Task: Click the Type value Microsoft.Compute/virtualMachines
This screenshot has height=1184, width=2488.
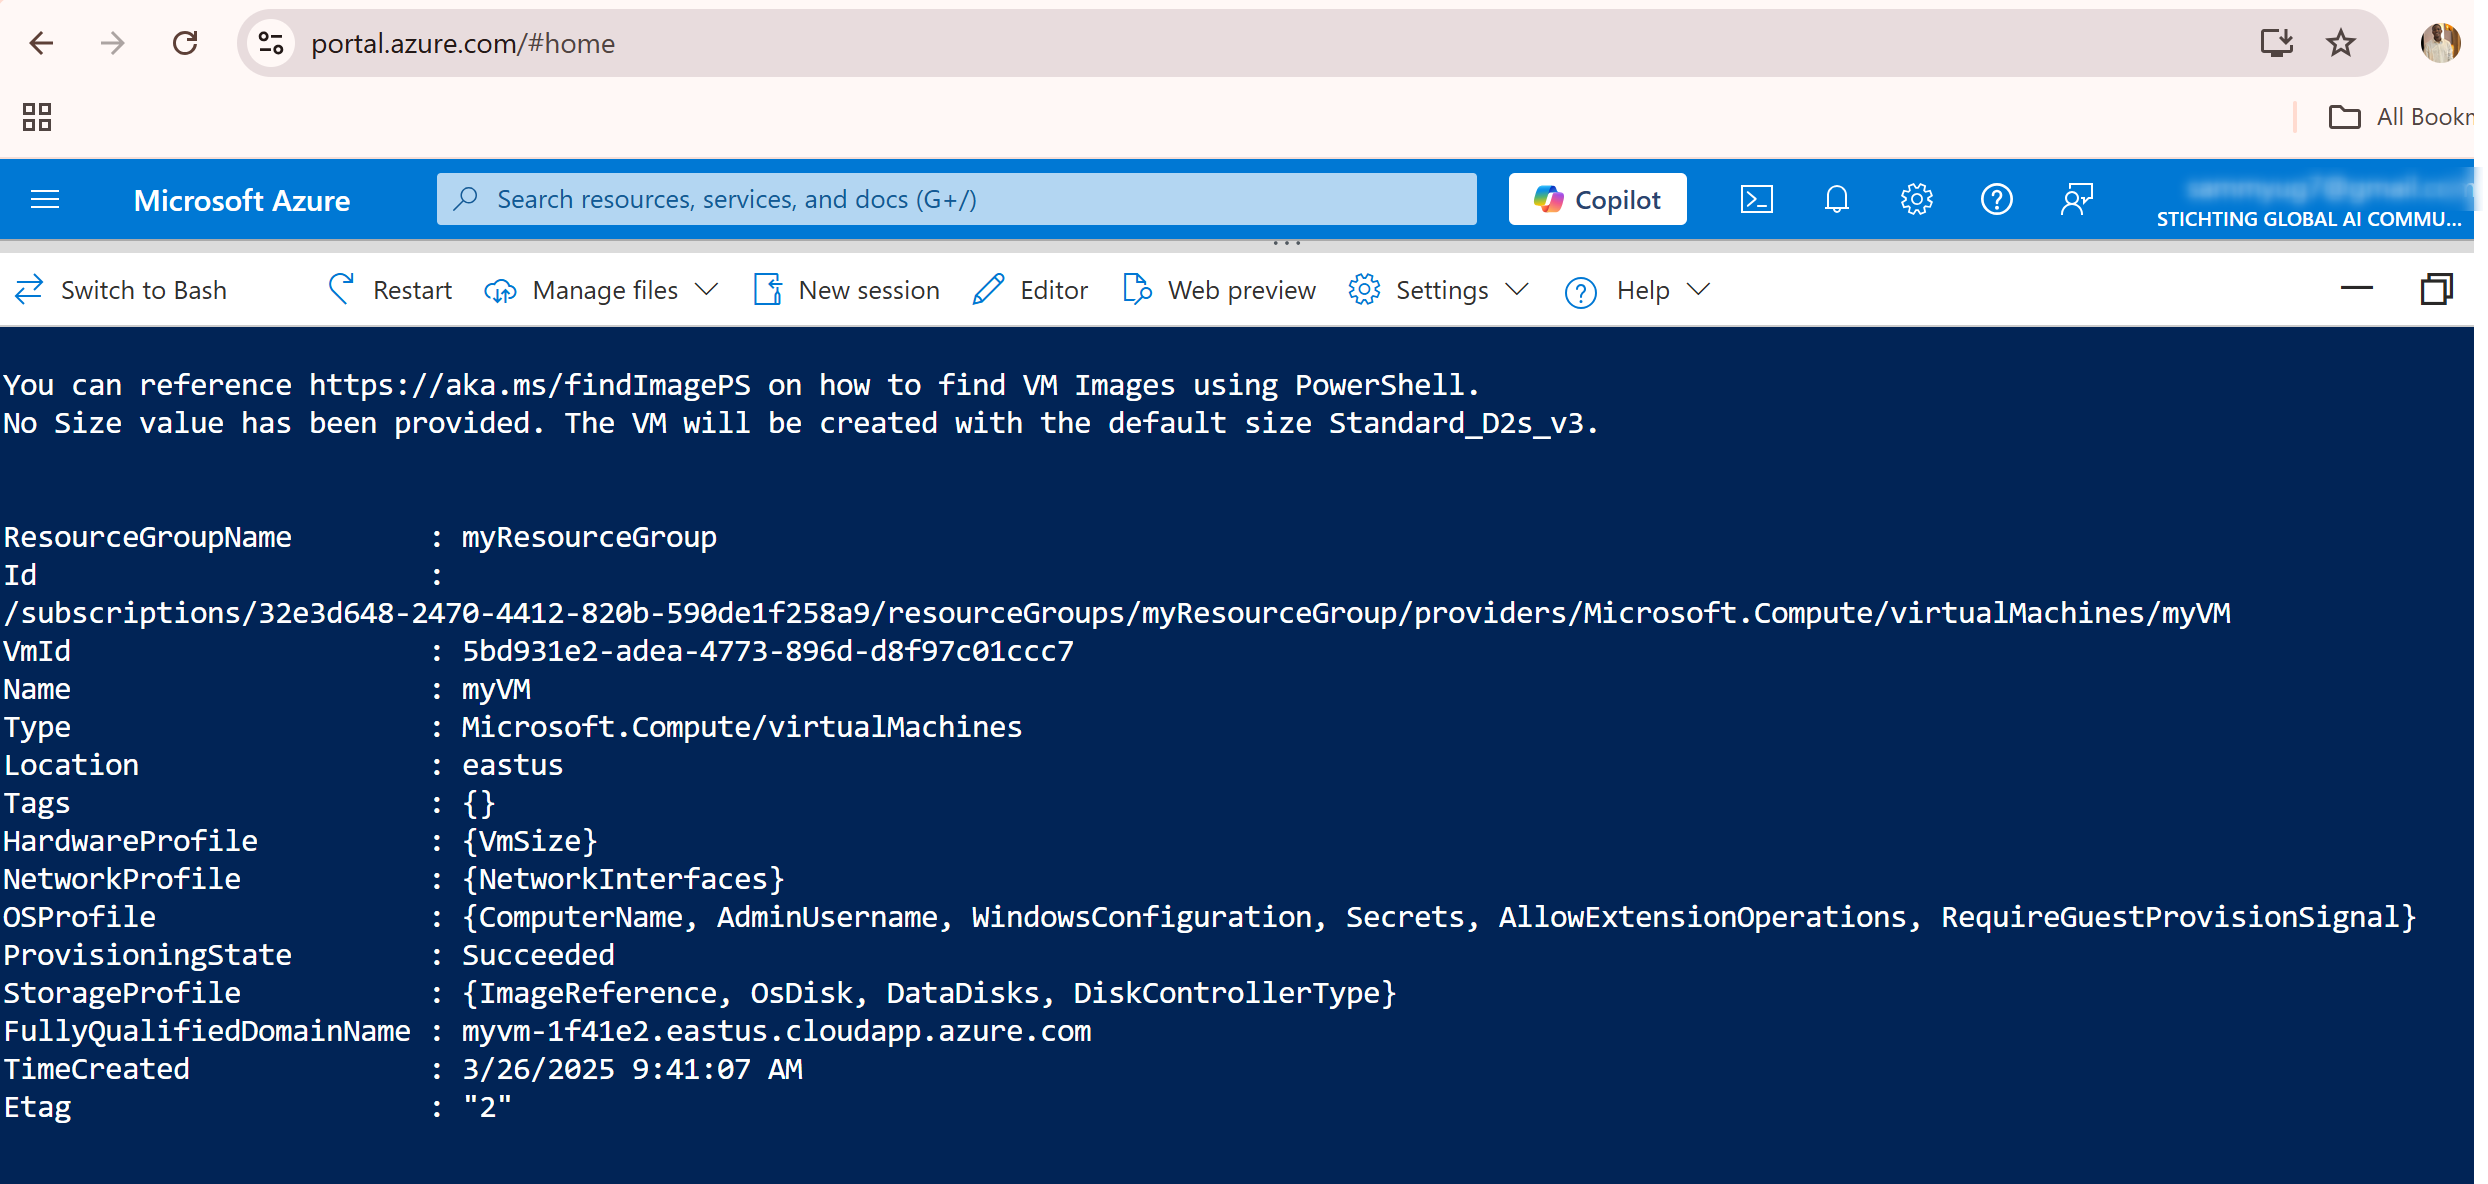Action: (x=741, y=727)
